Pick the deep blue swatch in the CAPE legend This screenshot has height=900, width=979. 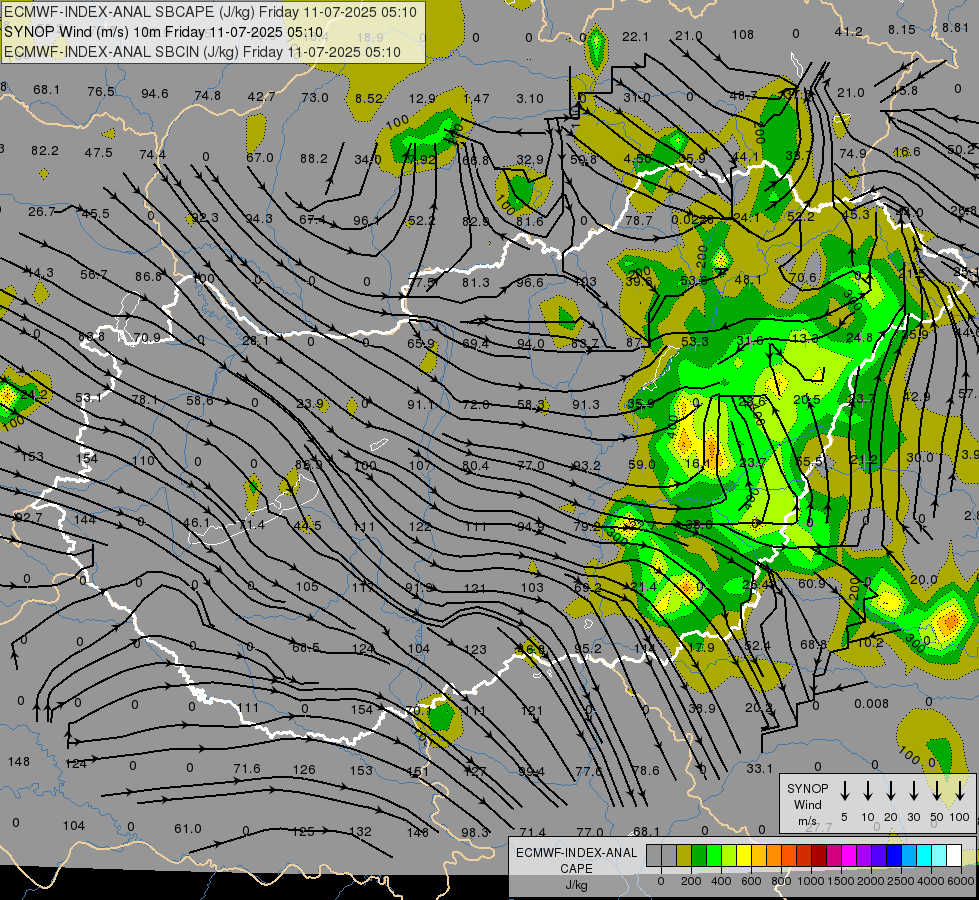coord(894,856)
